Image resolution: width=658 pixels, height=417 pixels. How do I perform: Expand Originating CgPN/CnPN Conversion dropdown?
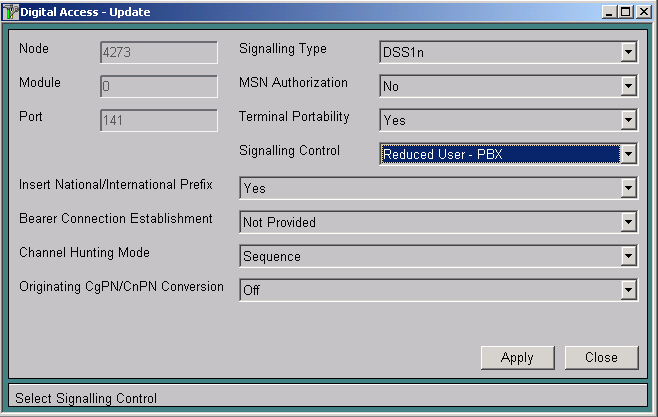click(x=628, y=290)
